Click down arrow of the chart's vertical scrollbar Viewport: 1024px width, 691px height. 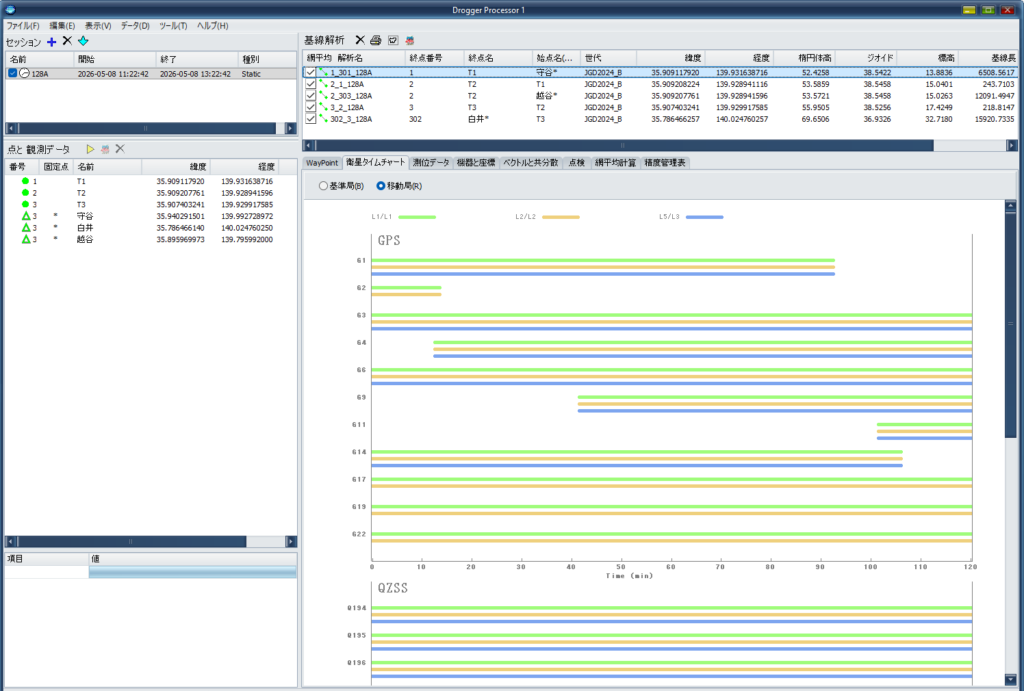point(1010,680)
